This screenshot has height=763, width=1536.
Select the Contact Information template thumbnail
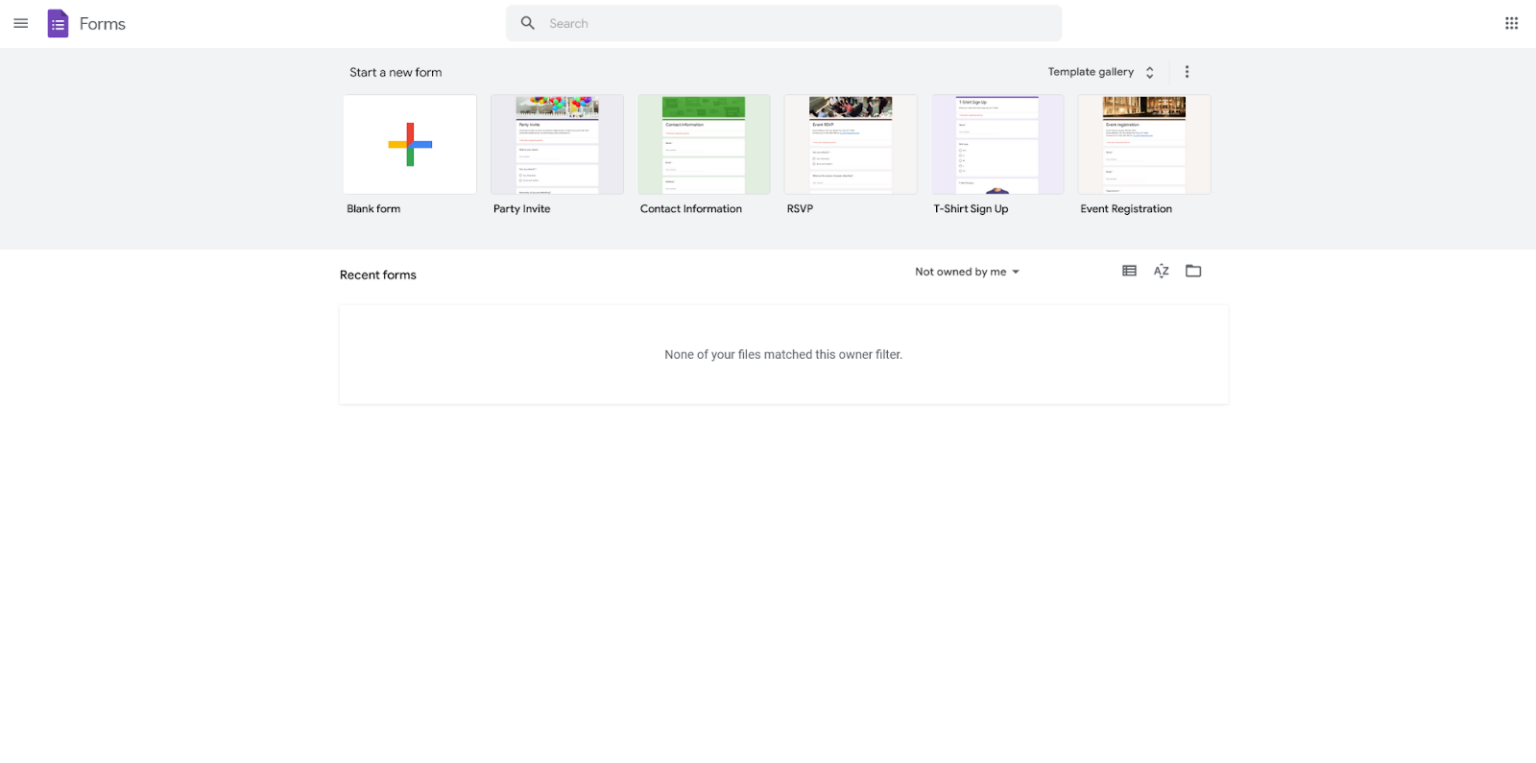click(704, 143)
